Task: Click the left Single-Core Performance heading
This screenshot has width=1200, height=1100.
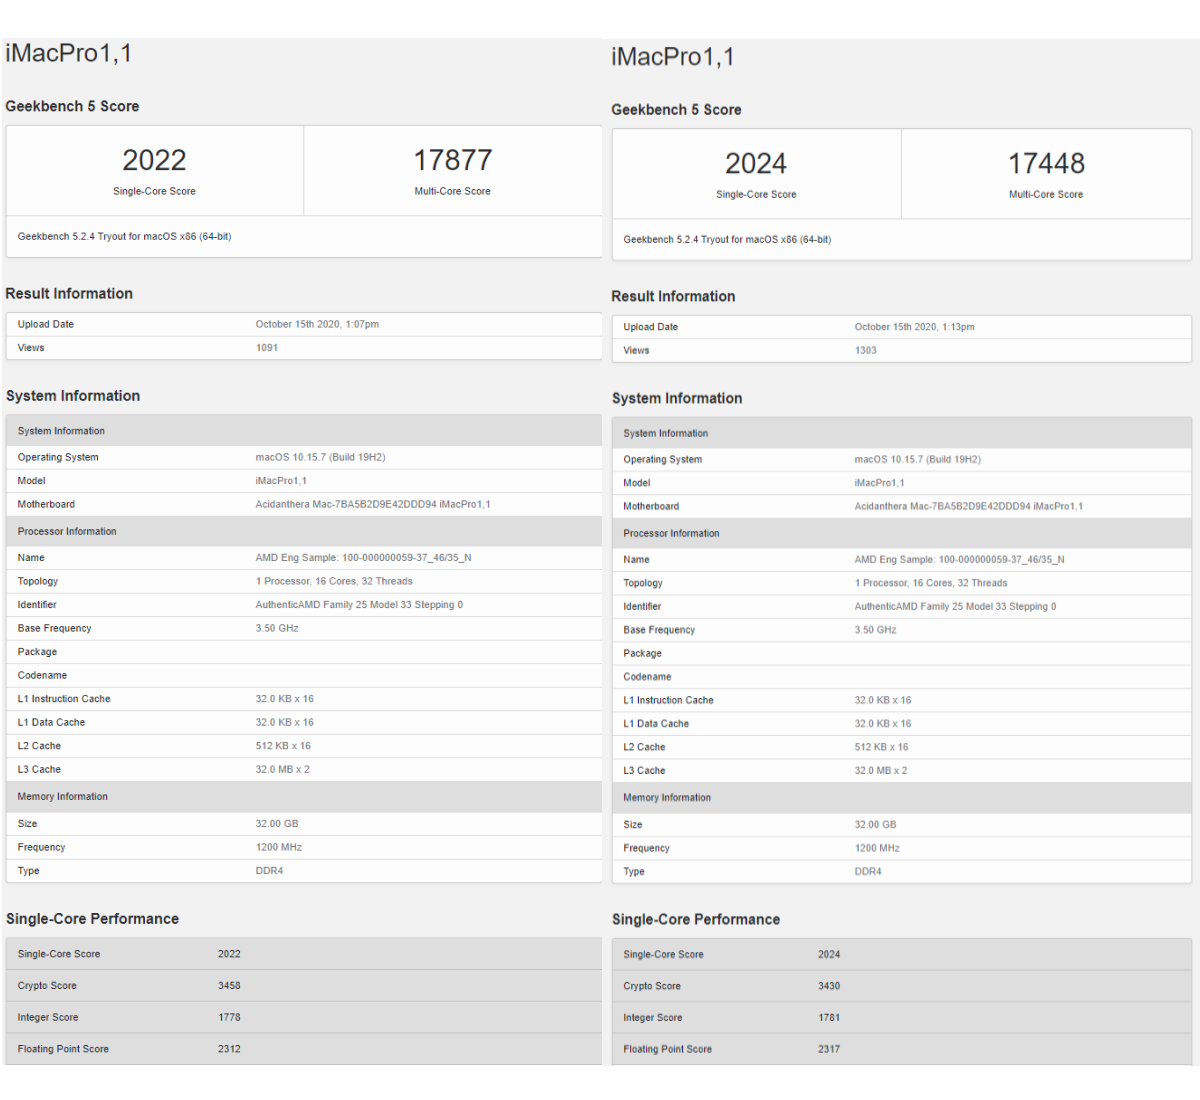Action: tap(92, 919)
